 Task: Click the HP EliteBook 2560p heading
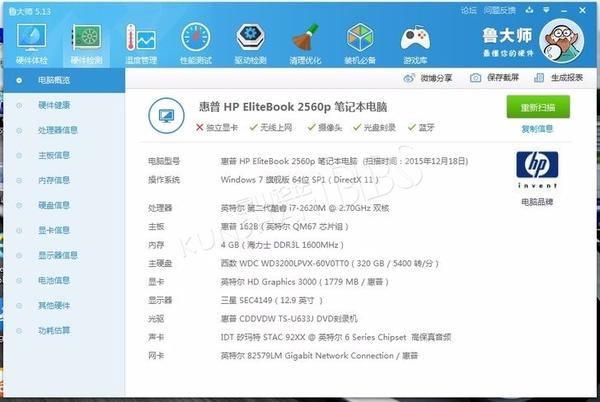tap(293, 107)
